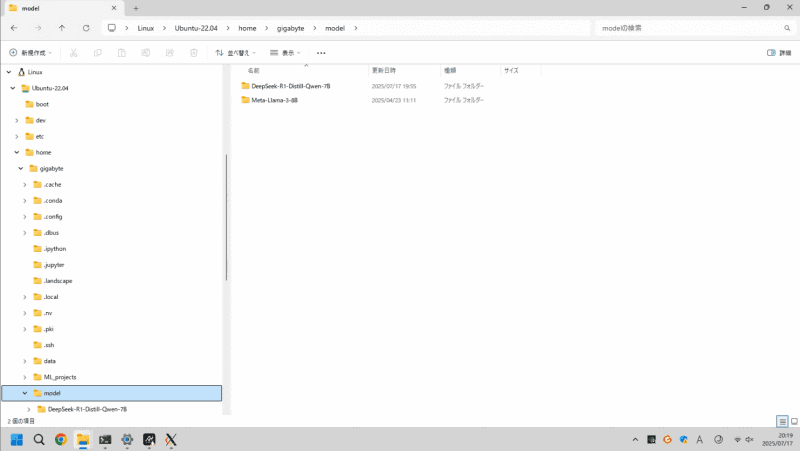Open Terminal from the taskbar

105,439
